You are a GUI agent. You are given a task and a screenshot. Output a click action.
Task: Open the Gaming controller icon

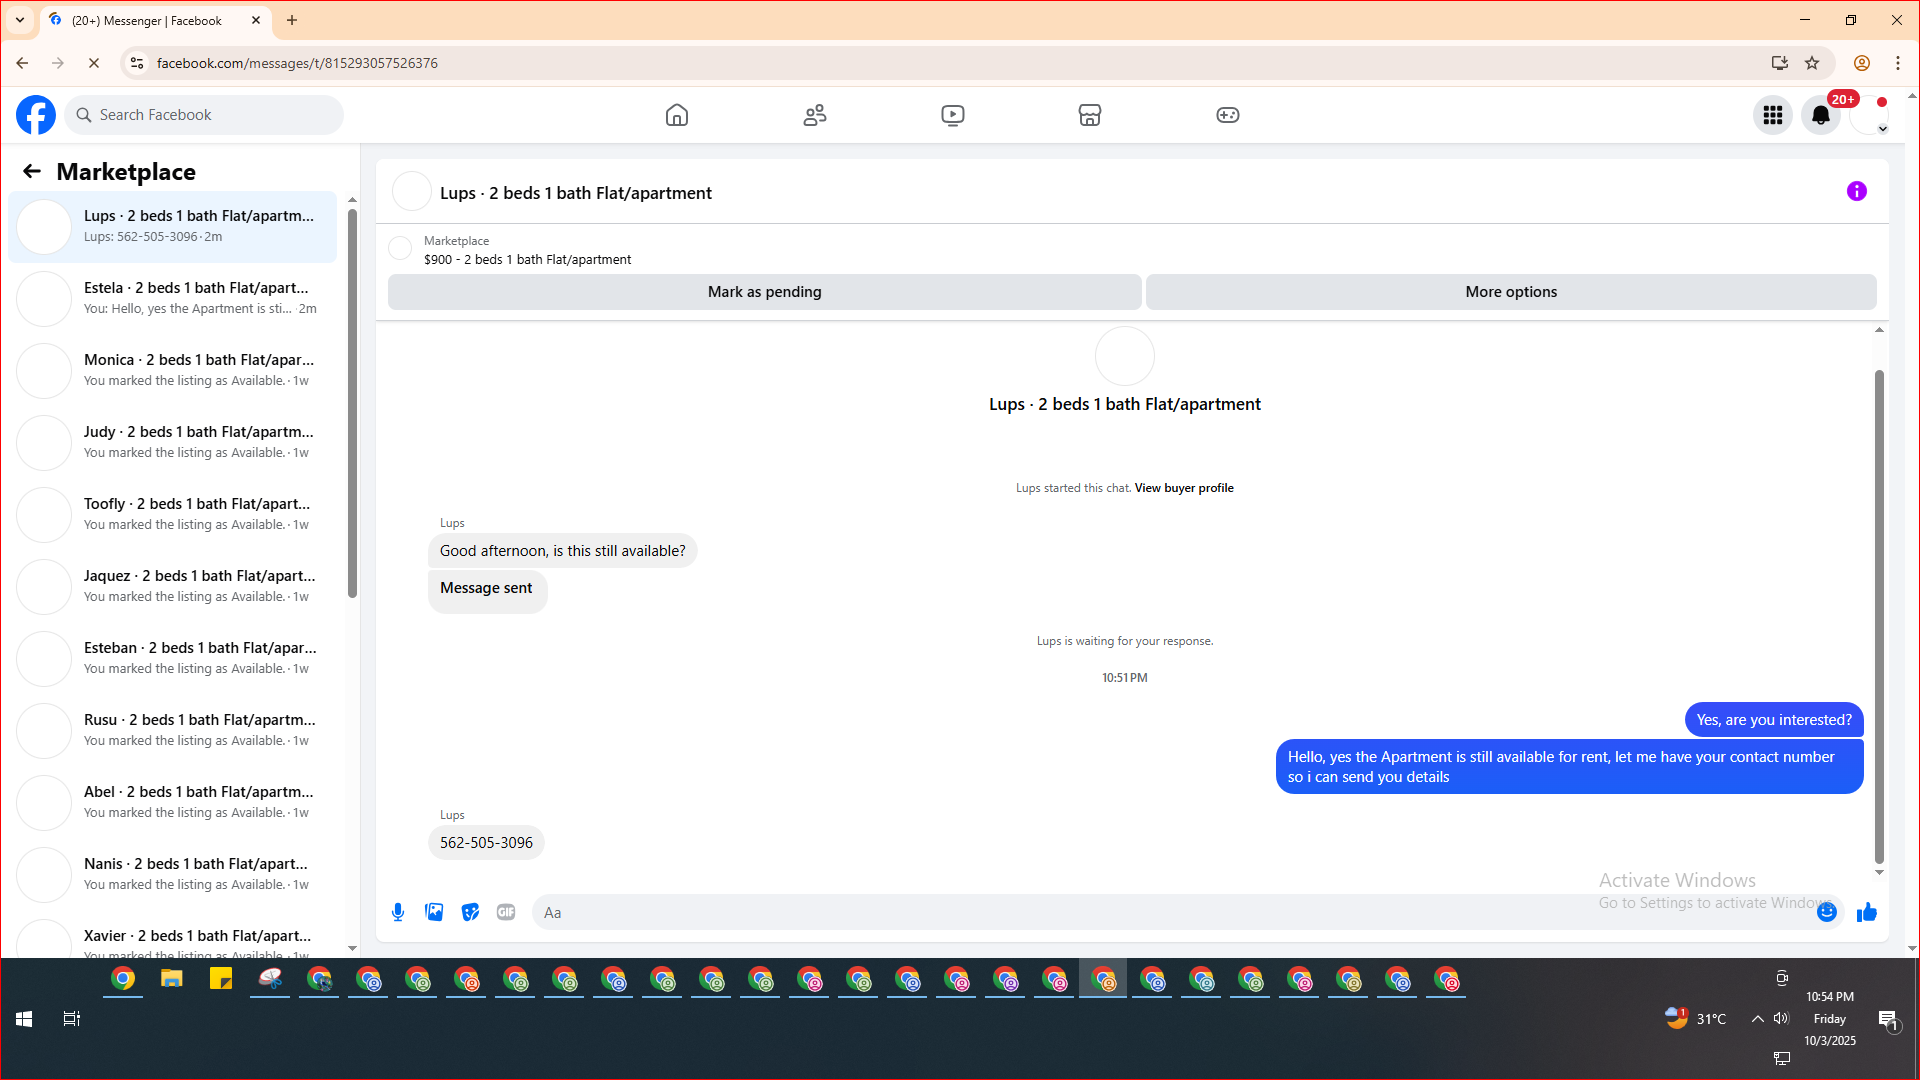point(1228,115)
